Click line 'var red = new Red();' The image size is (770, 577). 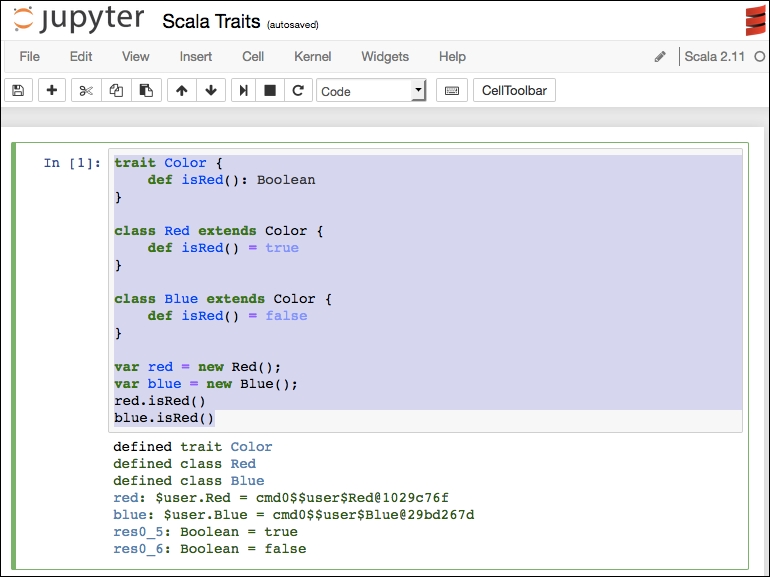(197, 367)
